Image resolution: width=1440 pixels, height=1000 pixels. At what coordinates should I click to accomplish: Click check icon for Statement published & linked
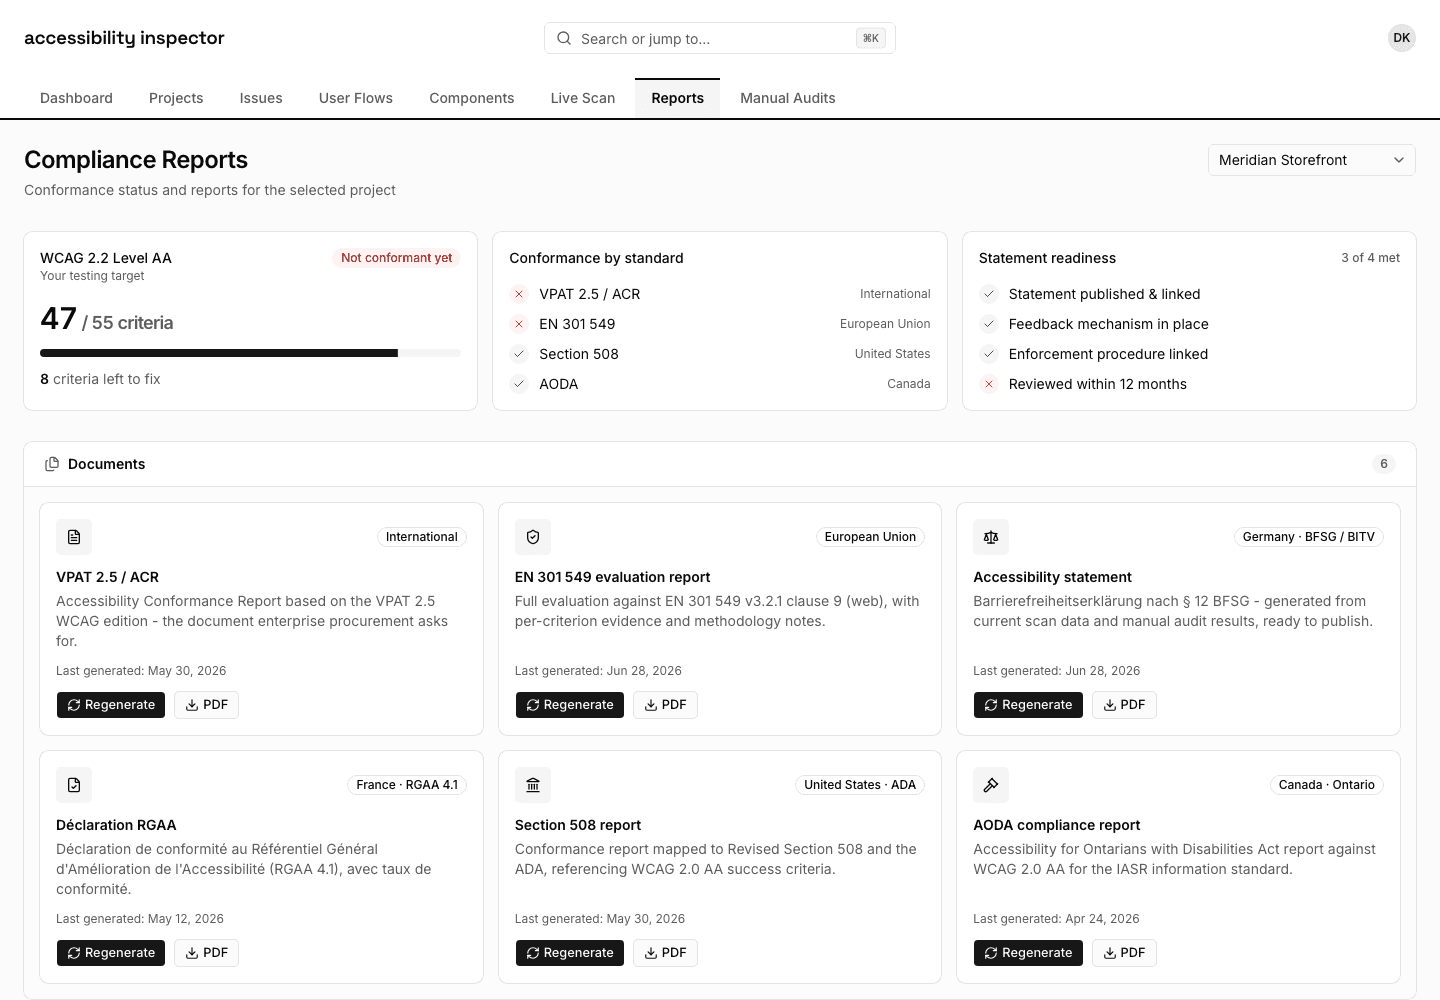click(x=989, y=294)
